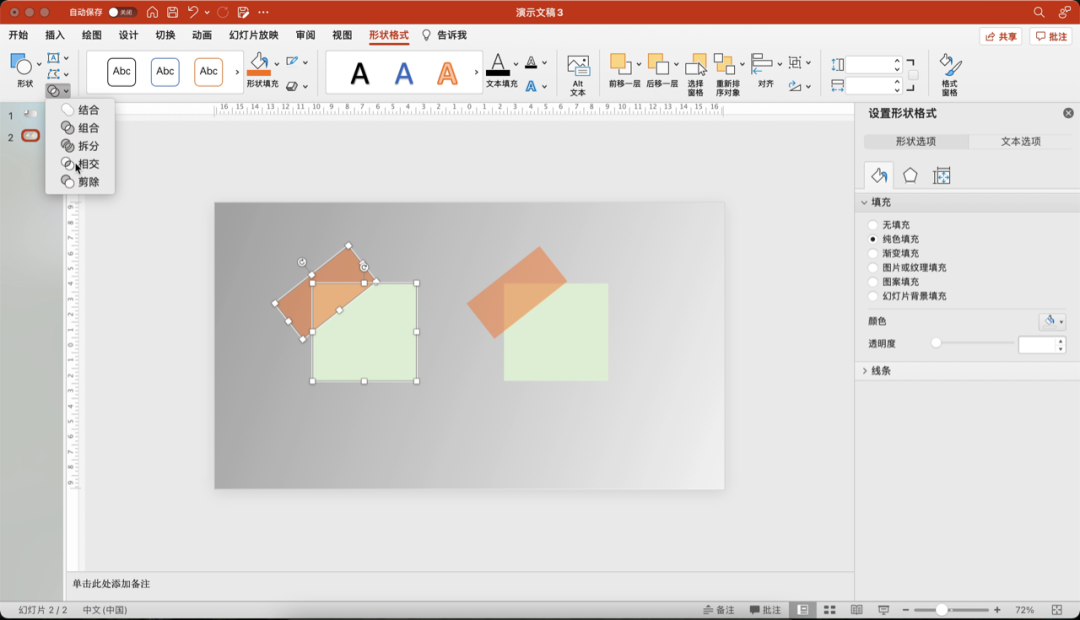1080x620 pixels.
Task: Choose Union in merge shapes menu
Action: coord(80,110)
